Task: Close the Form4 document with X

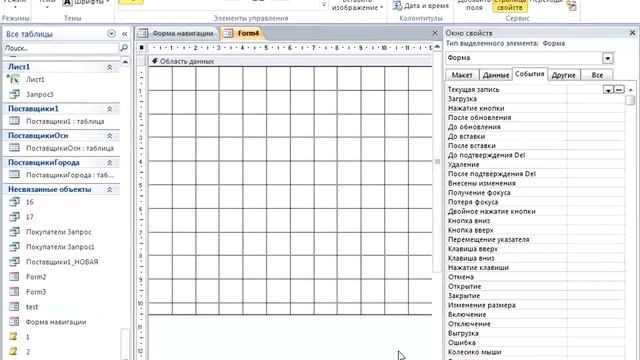Action: pyautogui.click(x=435, y=33)
